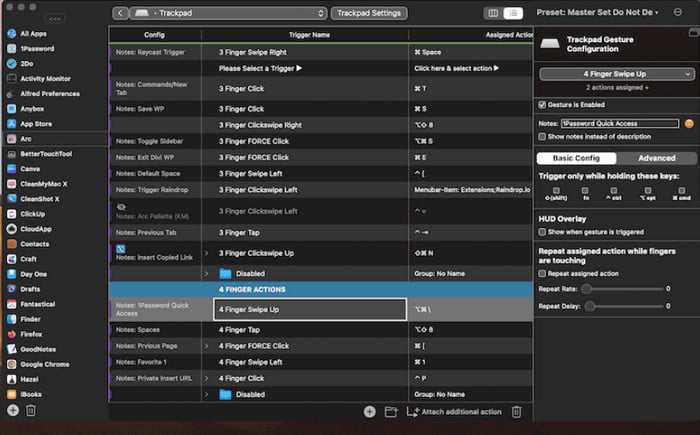Click Attach additional action
700x435 pixels.
point(454,412)
